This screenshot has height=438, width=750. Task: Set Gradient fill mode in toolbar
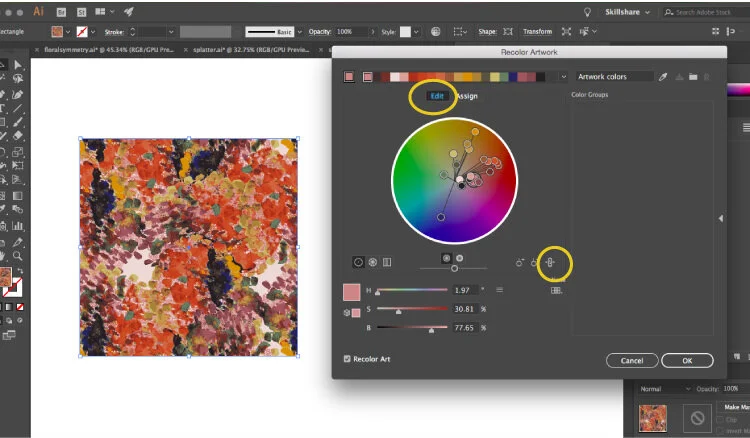coord(9,307)
